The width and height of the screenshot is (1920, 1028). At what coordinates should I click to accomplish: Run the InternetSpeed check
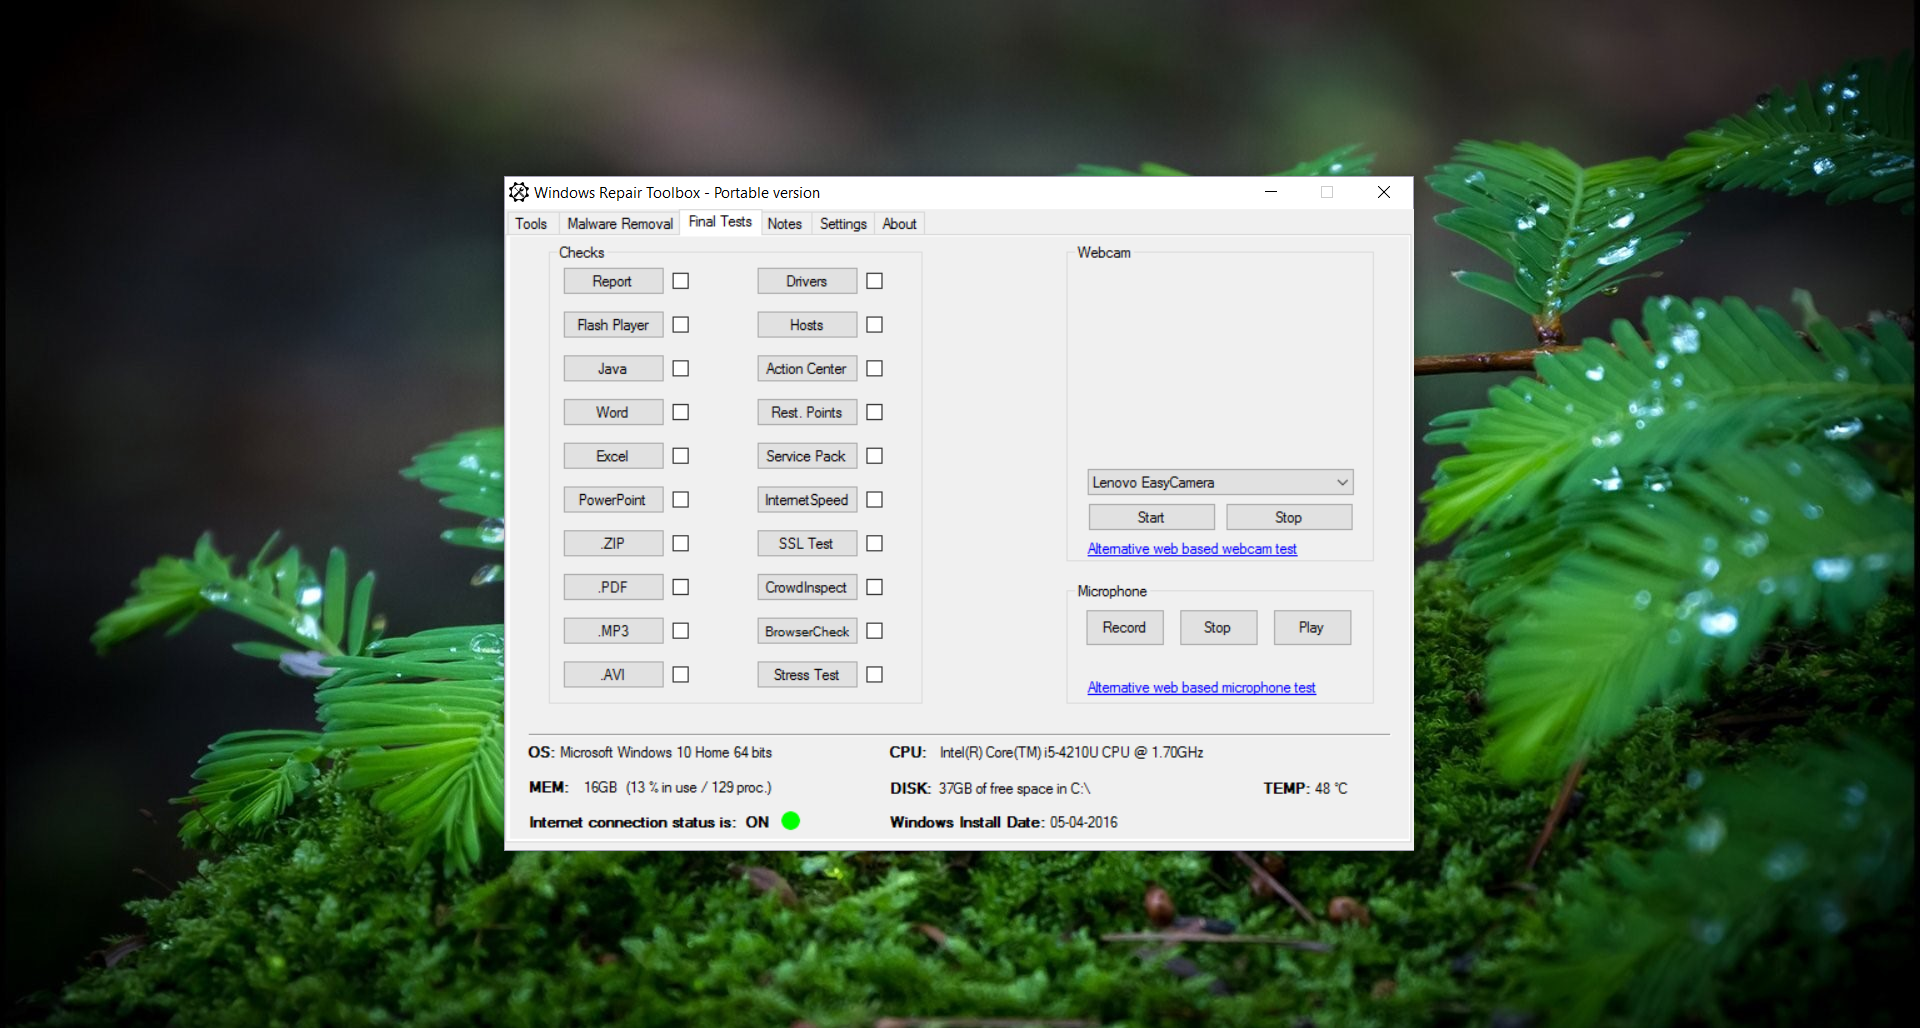[806, 500]
